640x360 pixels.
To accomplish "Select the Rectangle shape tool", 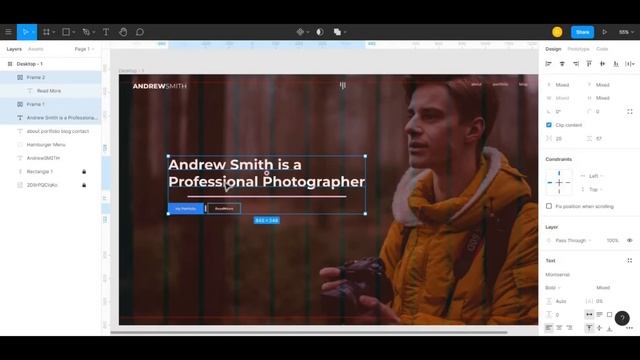I will click(66, 32).
